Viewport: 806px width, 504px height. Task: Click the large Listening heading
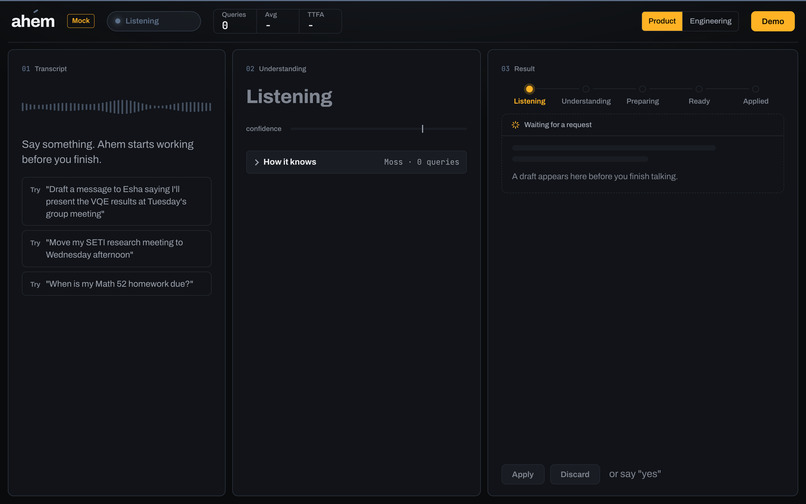pos(289,97)
